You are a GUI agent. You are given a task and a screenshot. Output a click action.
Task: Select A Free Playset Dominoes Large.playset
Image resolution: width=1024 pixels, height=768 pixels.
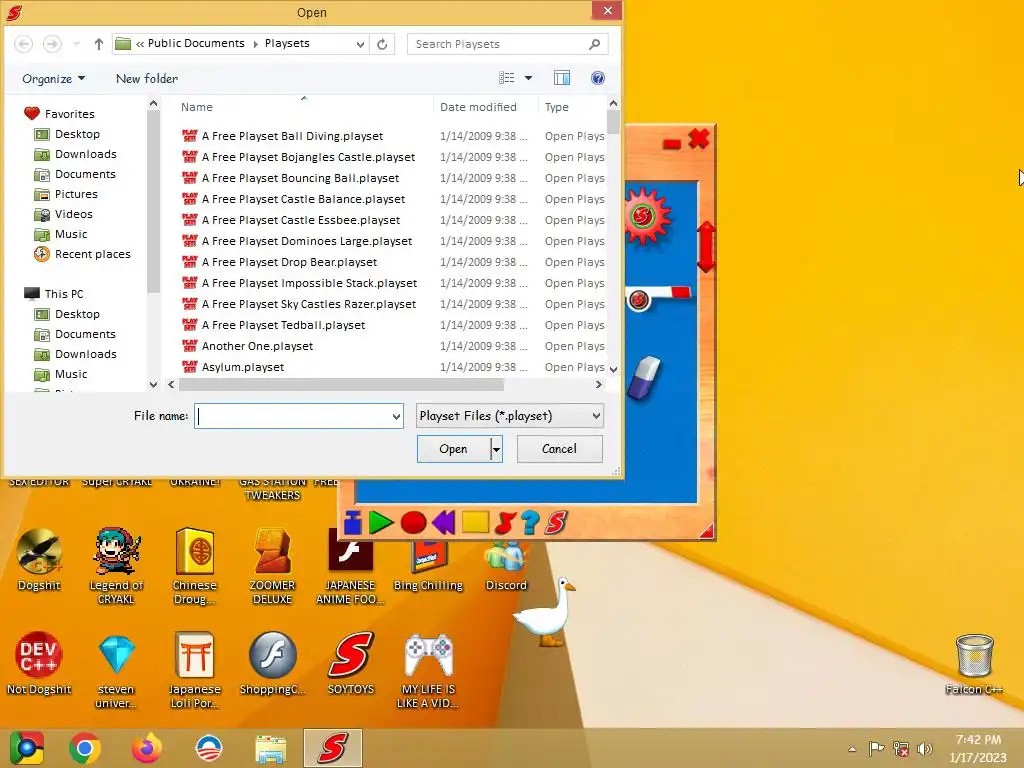click(x=306, y=241)
